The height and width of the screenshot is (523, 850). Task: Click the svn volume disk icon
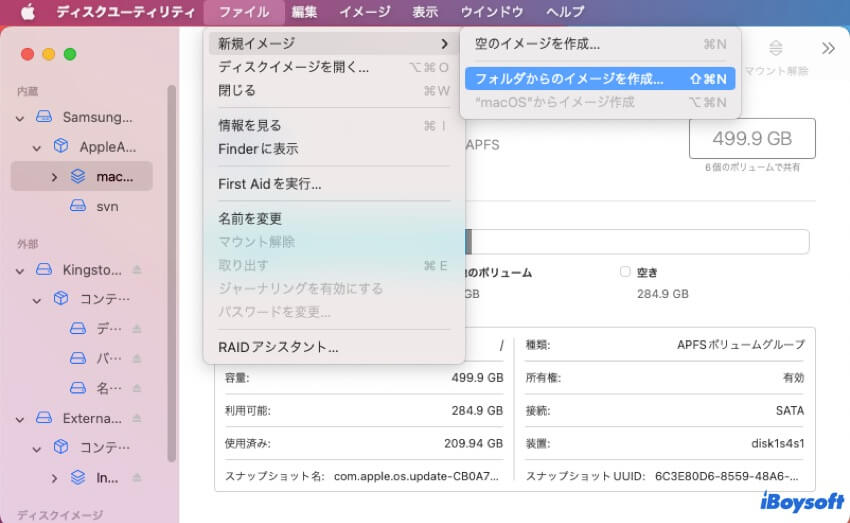tap(78, 206)
